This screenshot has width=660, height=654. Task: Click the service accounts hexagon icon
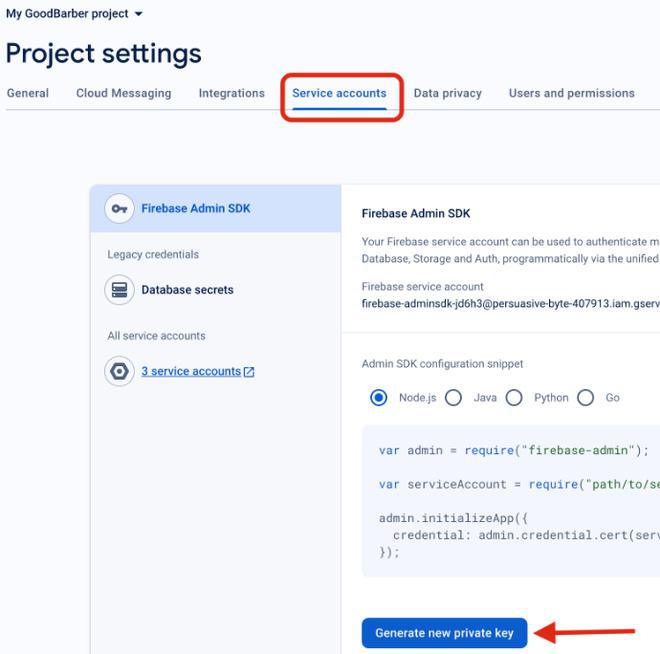[120, 372]
